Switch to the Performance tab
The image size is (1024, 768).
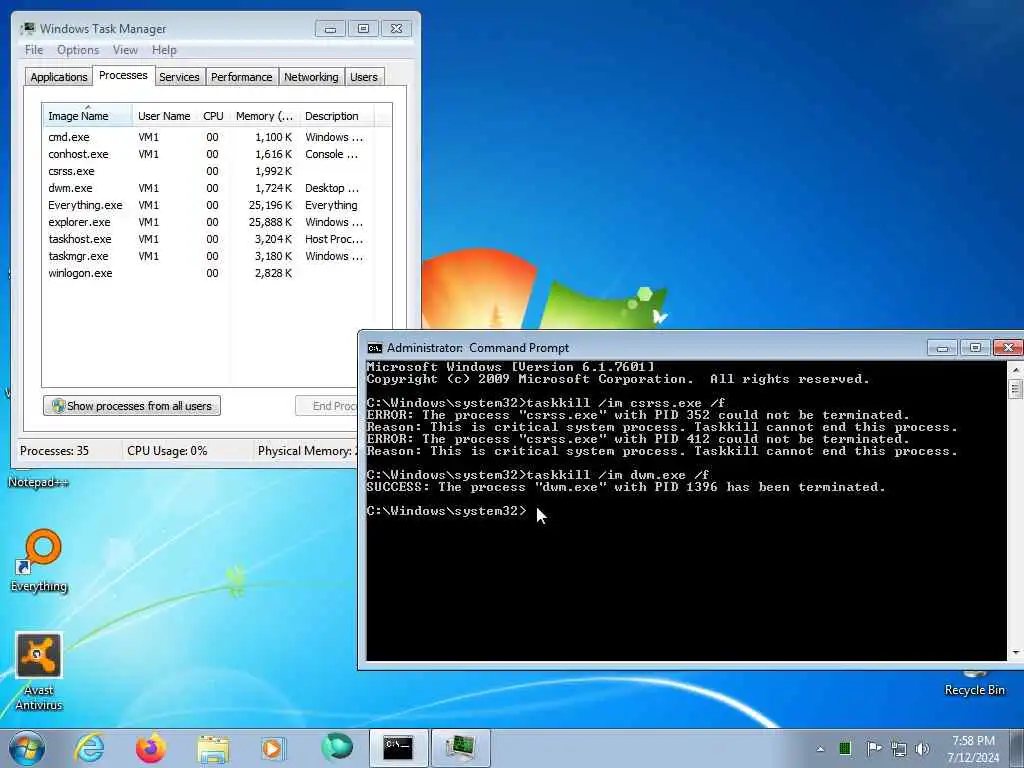(242, 77)
